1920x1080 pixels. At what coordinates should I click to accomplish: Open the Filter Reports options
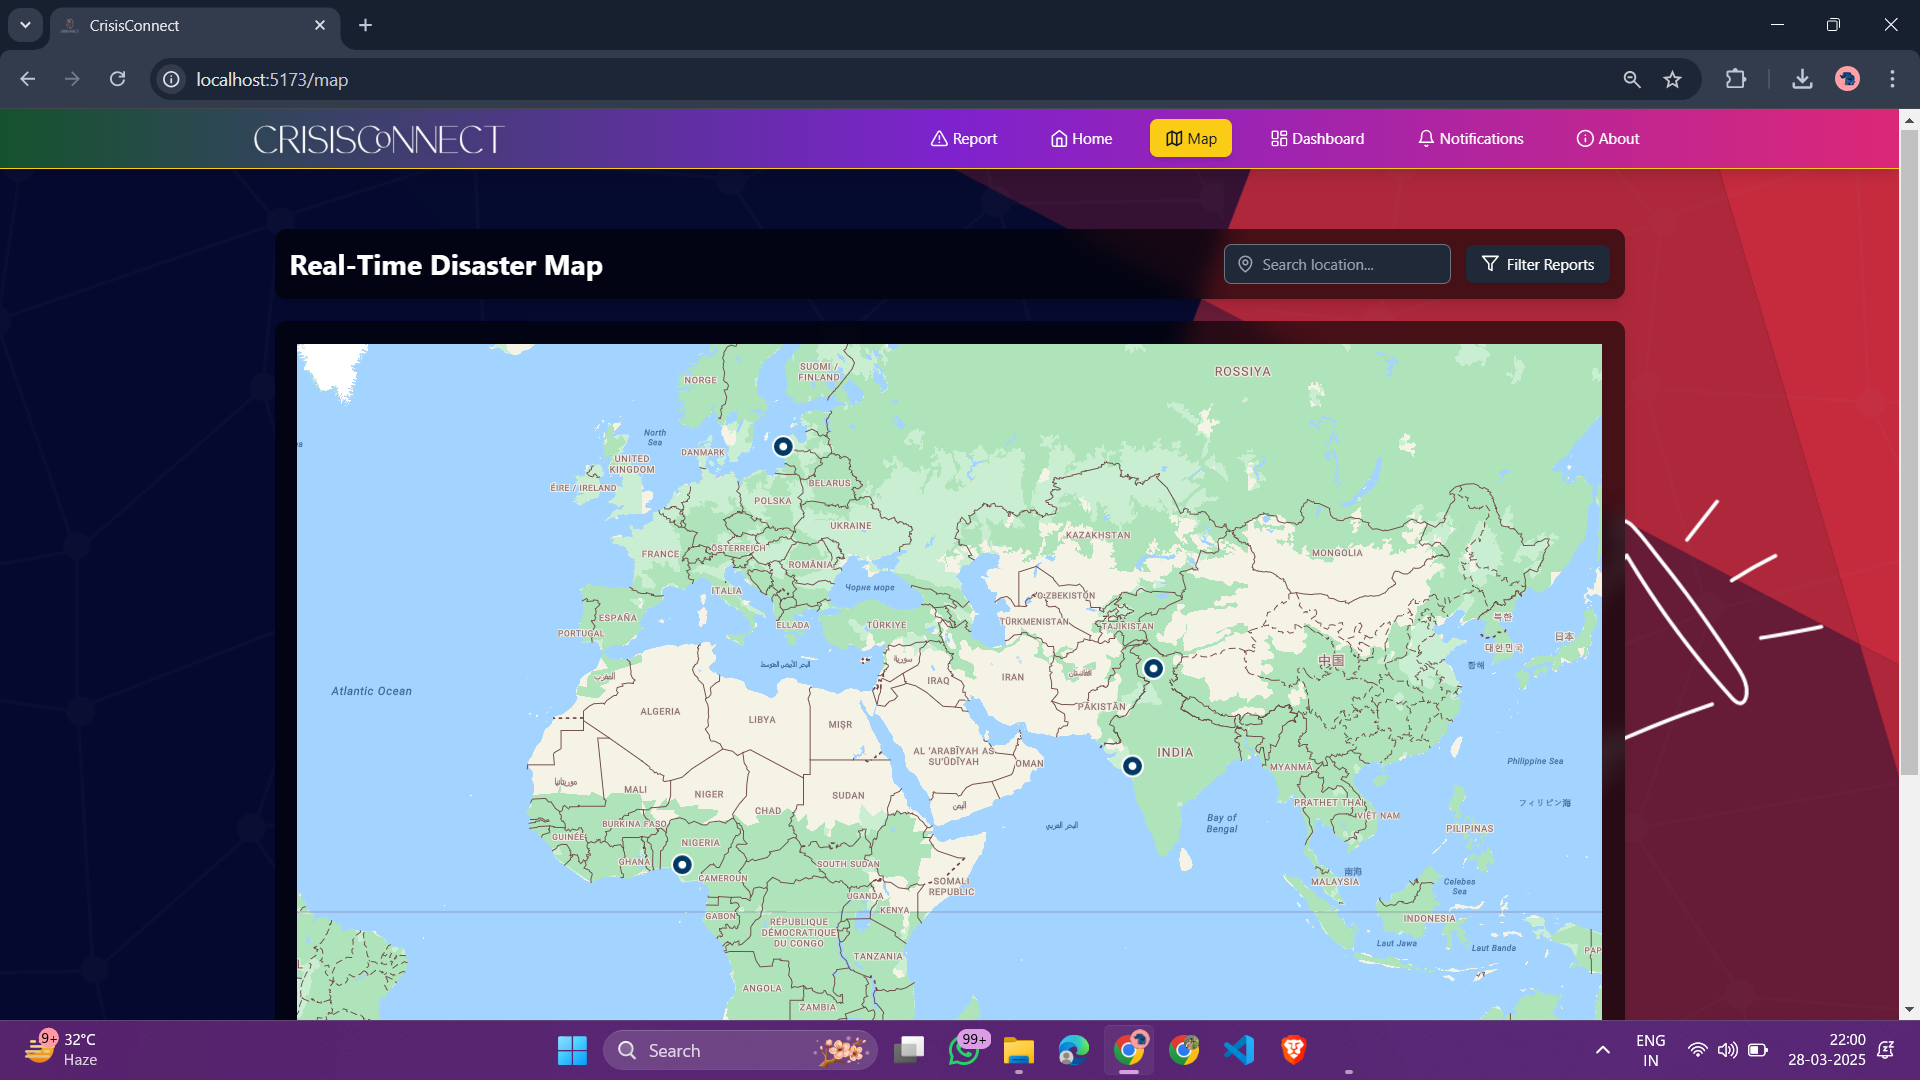click(1537, 265)
